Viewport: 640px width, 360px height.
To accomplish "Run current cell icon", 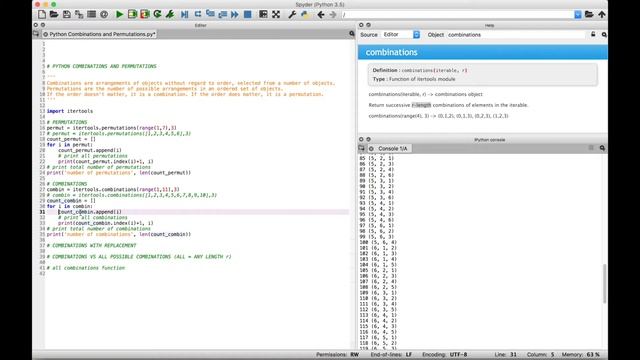I will [132, 14].
